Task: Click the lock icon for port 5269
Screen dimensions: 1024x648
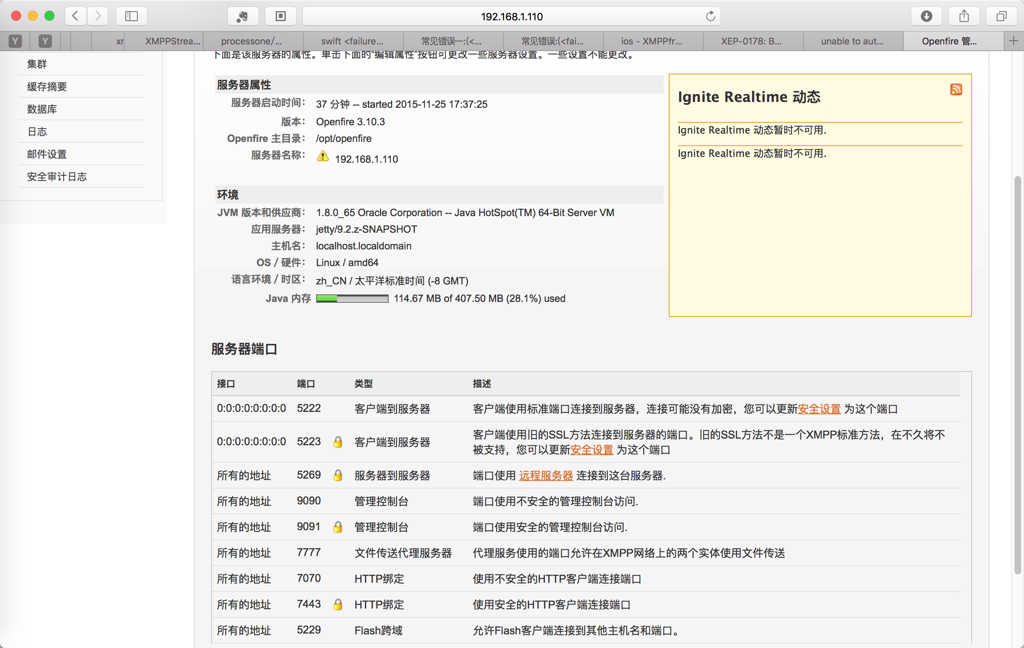Action: [338, 476]
